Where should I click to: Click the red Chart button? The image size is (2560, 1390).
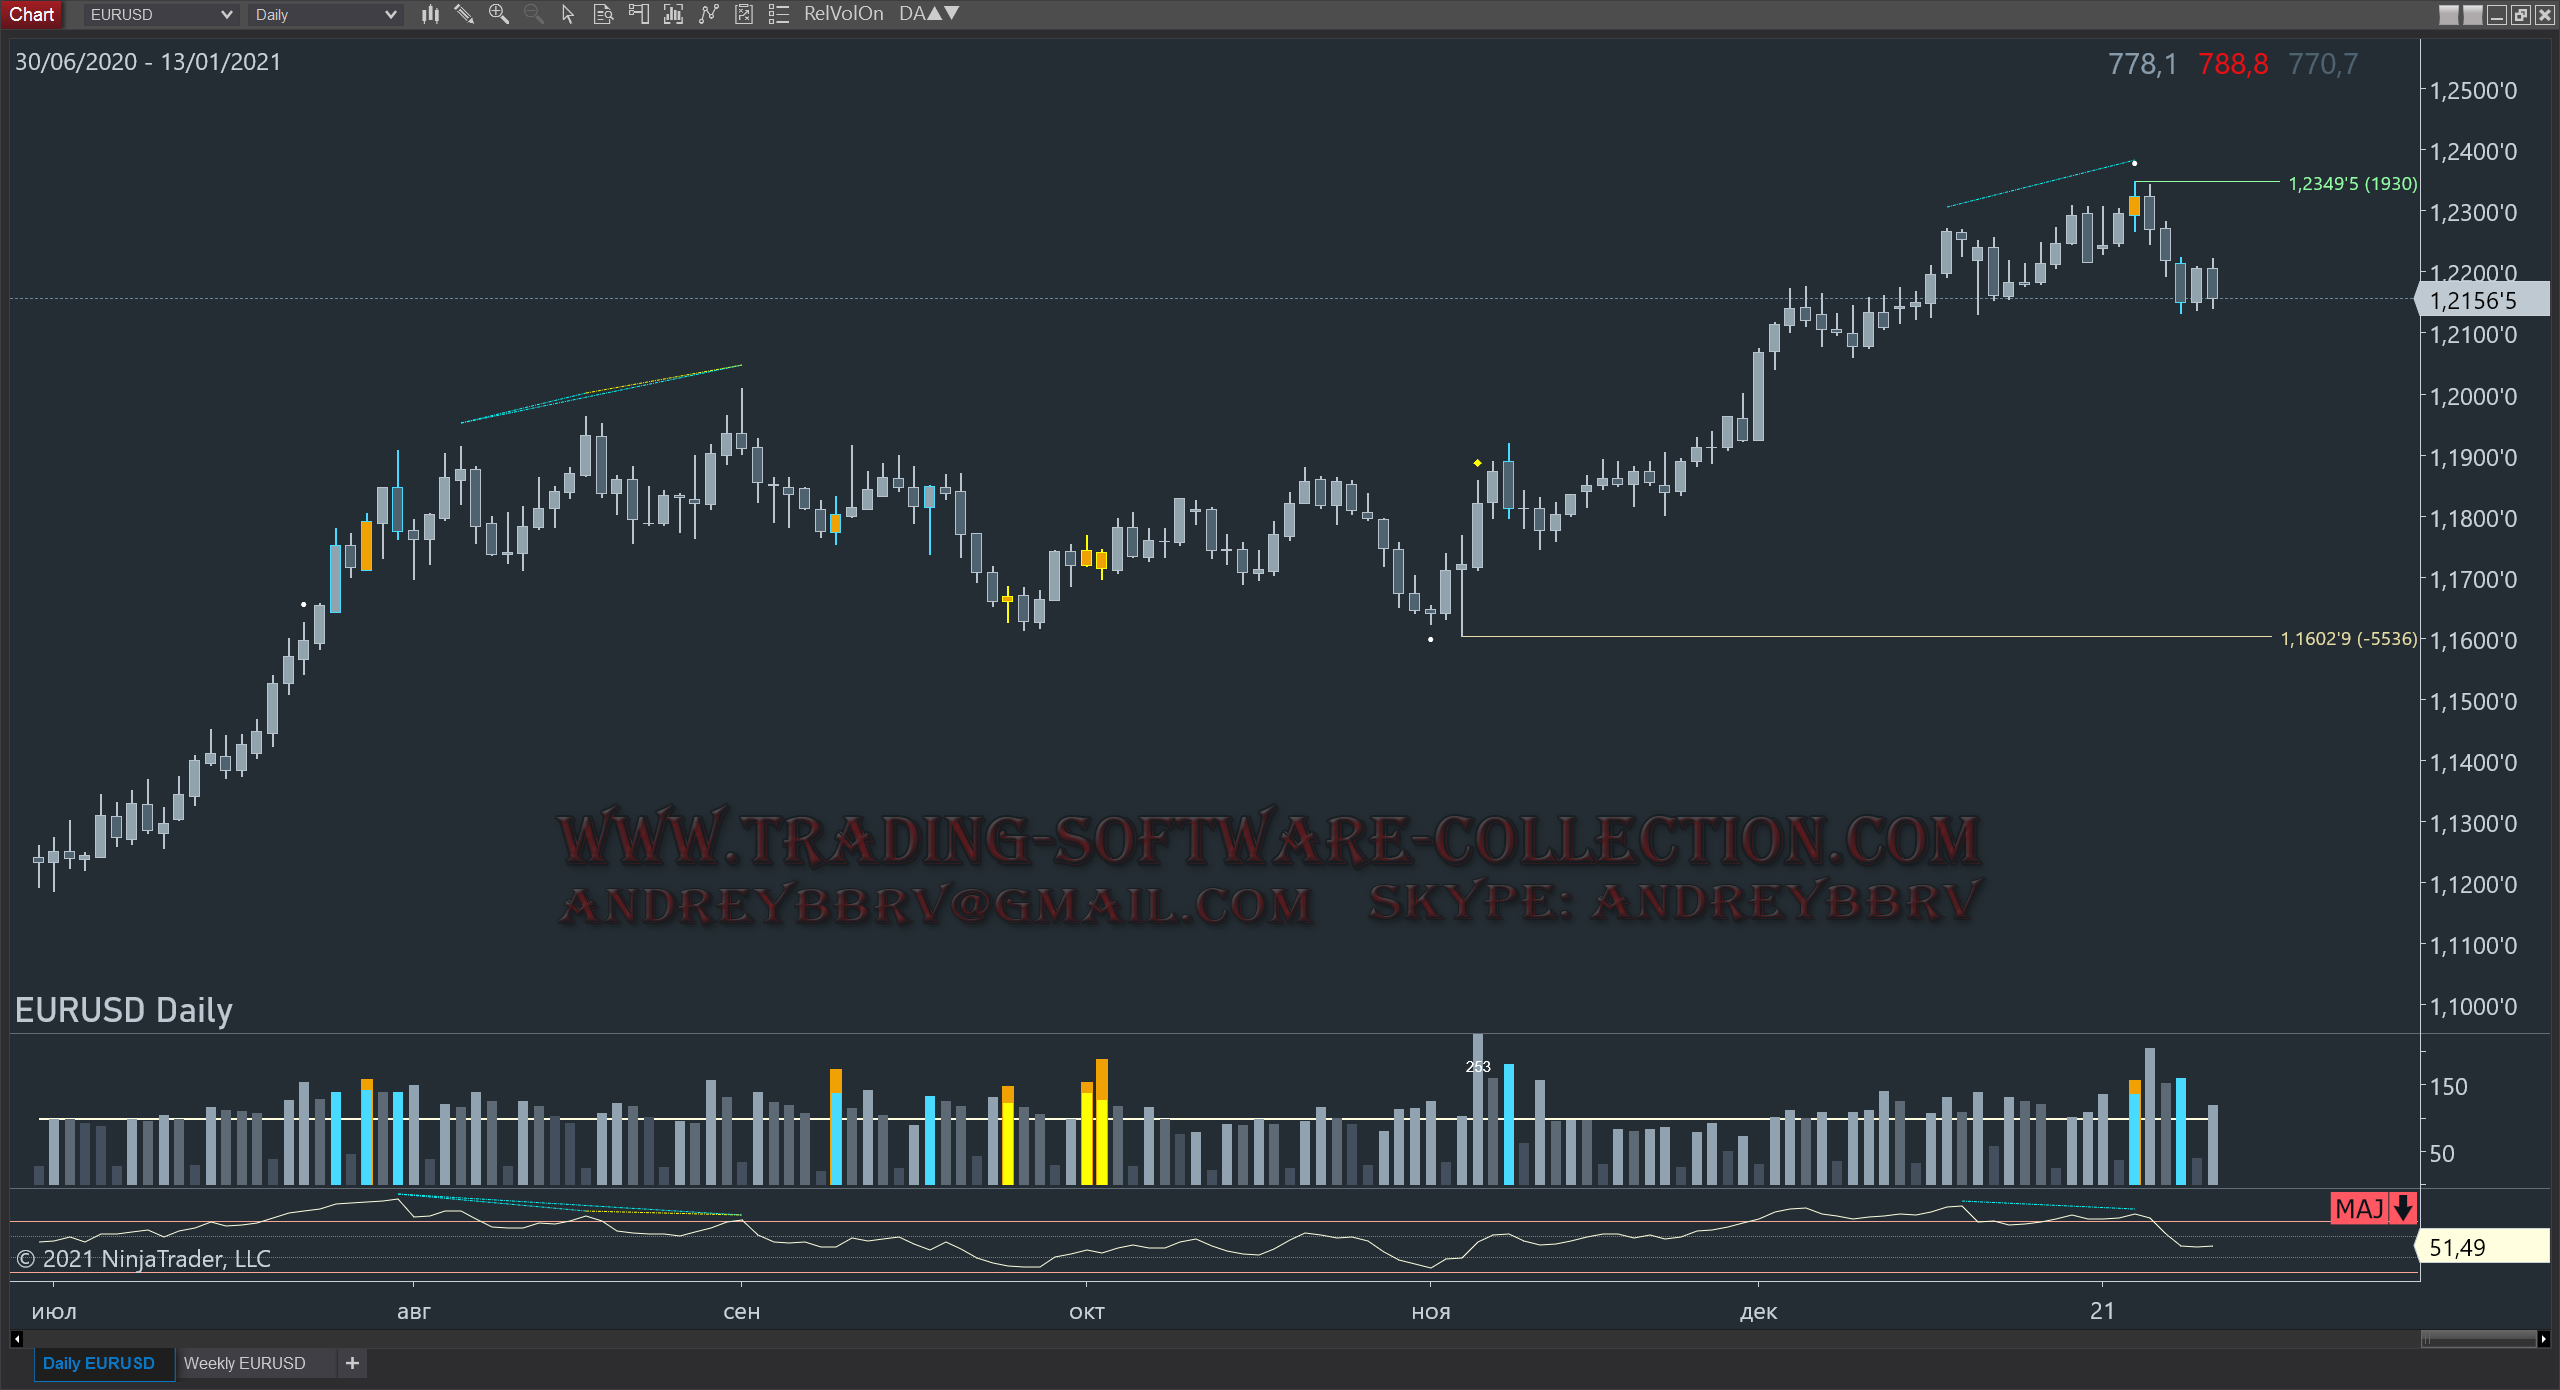click(32, 14)
